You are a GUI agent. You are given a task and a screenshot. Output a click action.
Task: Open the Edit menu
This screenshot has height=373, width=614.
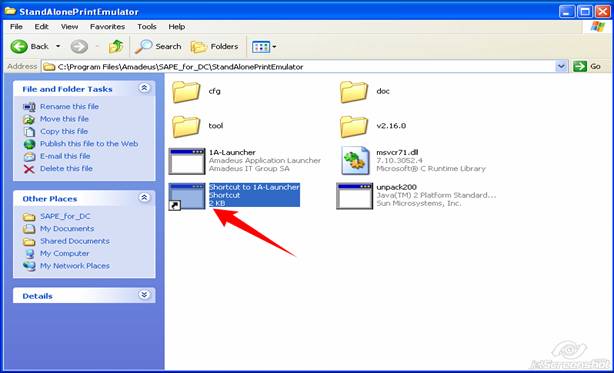[x=41, y=27]
